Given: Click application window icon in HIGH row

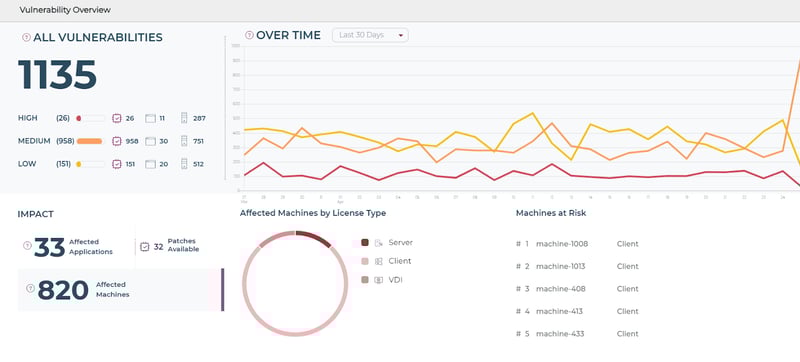Looking at the screenshot, I should [x=150, y=118].
